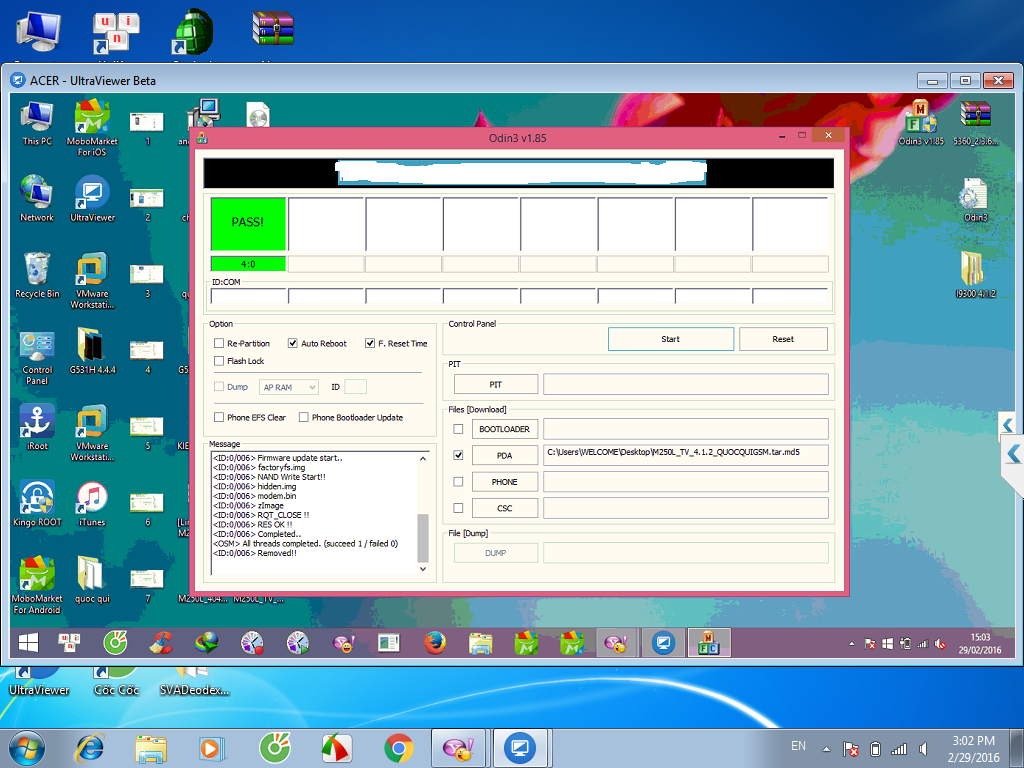
Task: Select the G531H 4.4.4 folder
Action: pos(92,351)
